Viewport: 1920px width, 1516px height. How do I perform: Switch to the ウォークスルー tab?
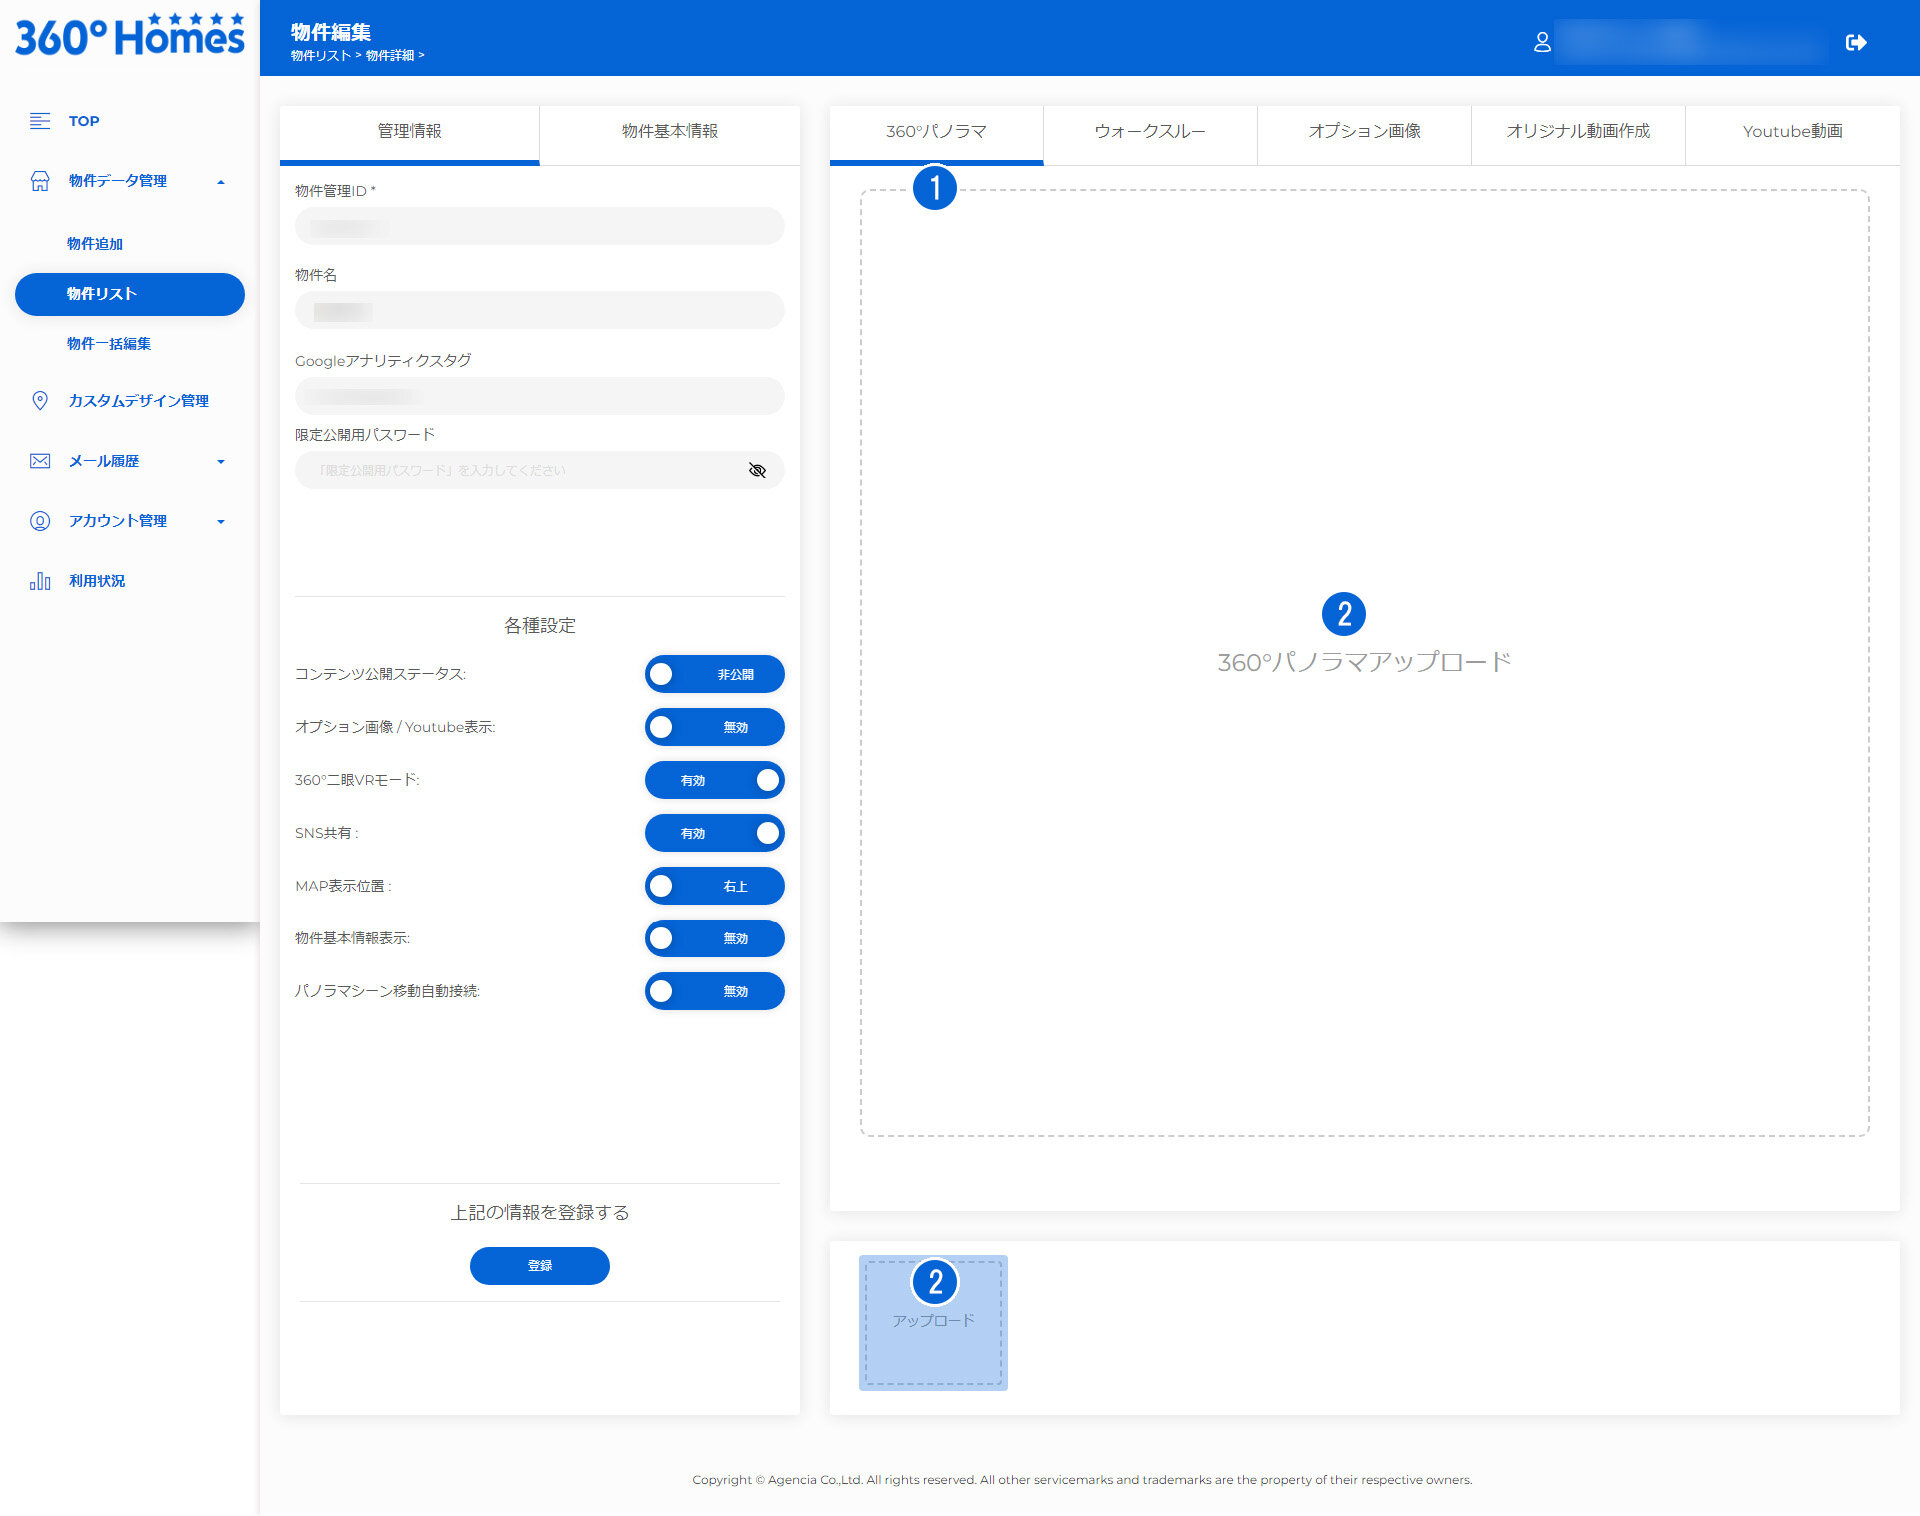click(1149, 132)
